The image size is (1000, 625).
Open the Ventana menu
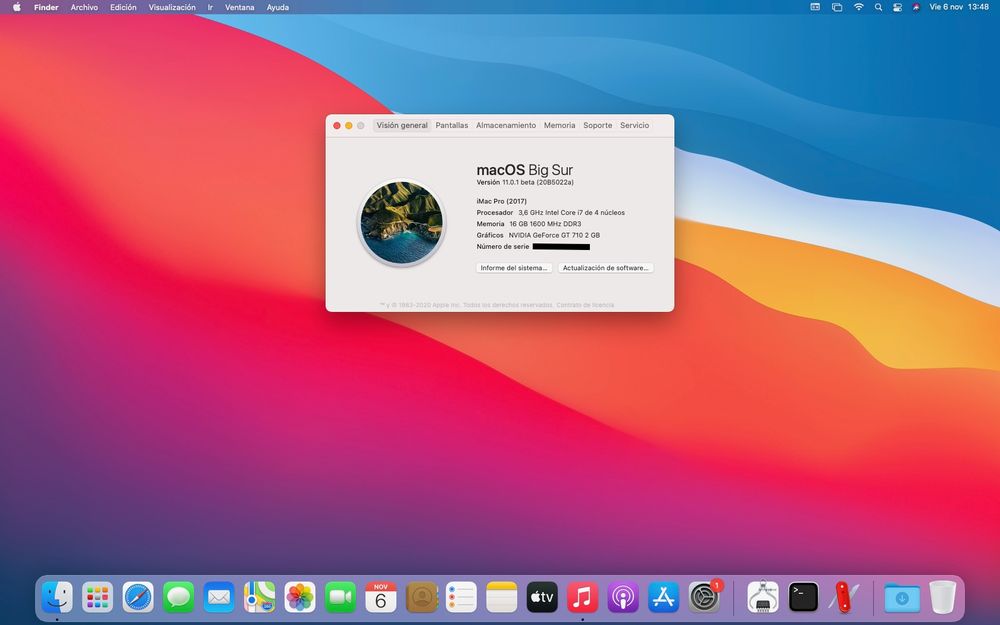pos(240,7)
